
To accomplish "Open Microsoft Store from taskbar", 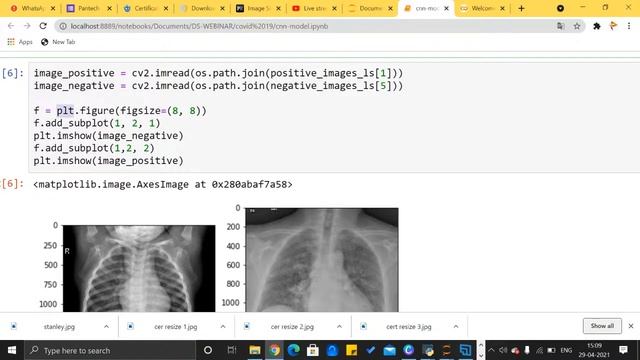I will click(313, 350).
